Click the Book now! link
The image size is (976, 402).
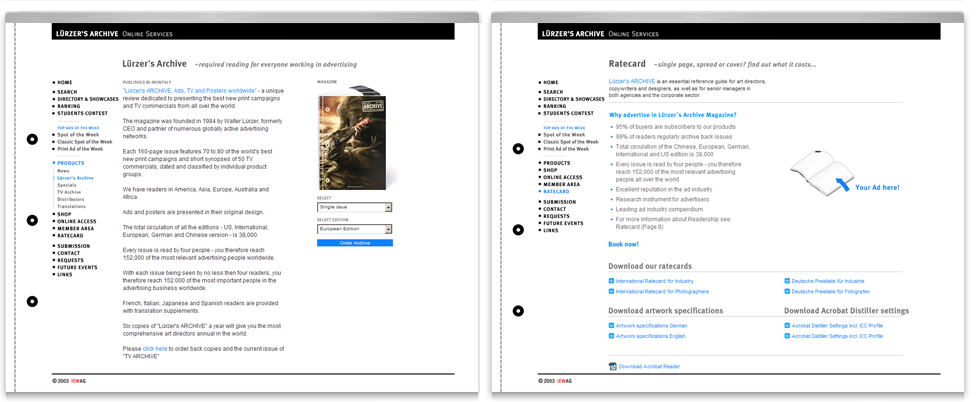click(623, 245)
